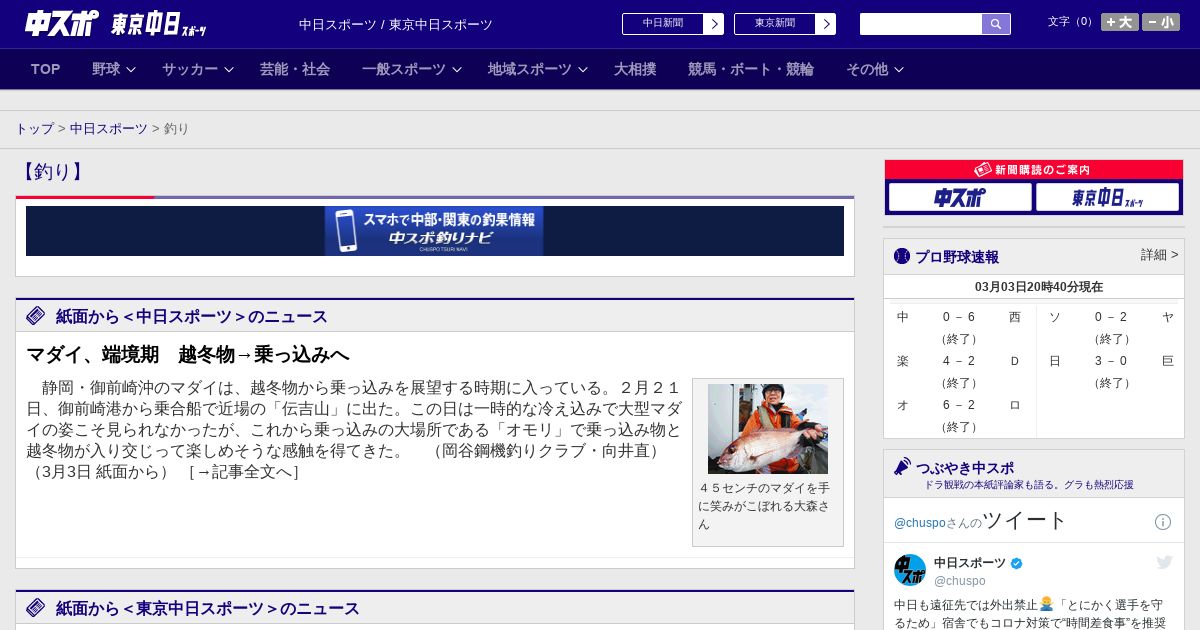The width and height of the screenshot is (1200, 630).
Task: Click the newspaper icon beside 中日スポーツ news heading
Action: [36, 316]
